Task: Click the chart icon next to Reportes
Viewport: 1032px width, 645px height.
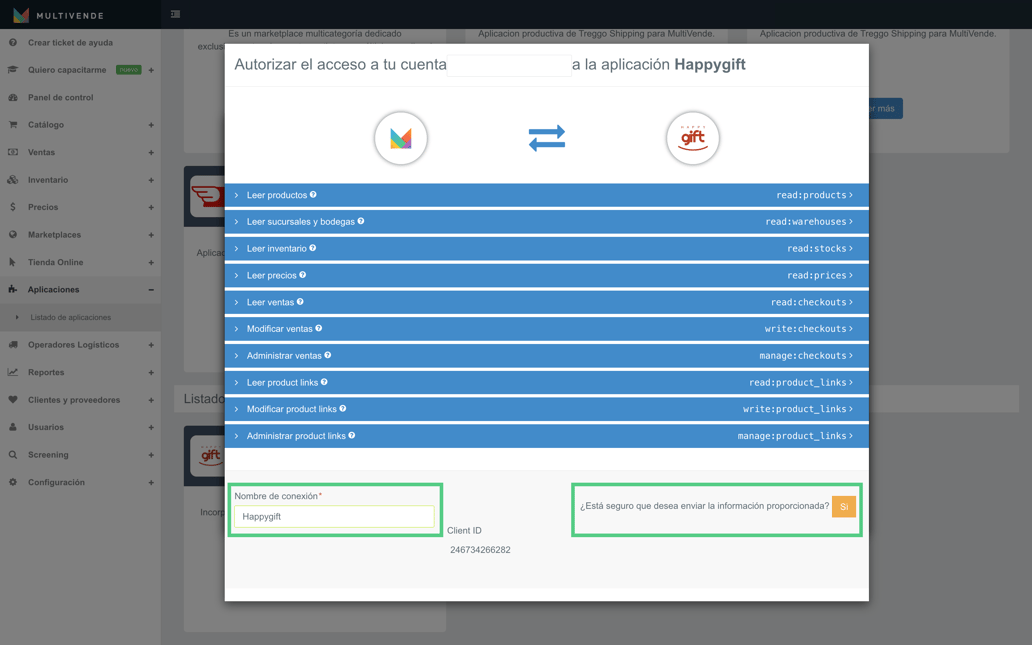Action: (13, 372)
